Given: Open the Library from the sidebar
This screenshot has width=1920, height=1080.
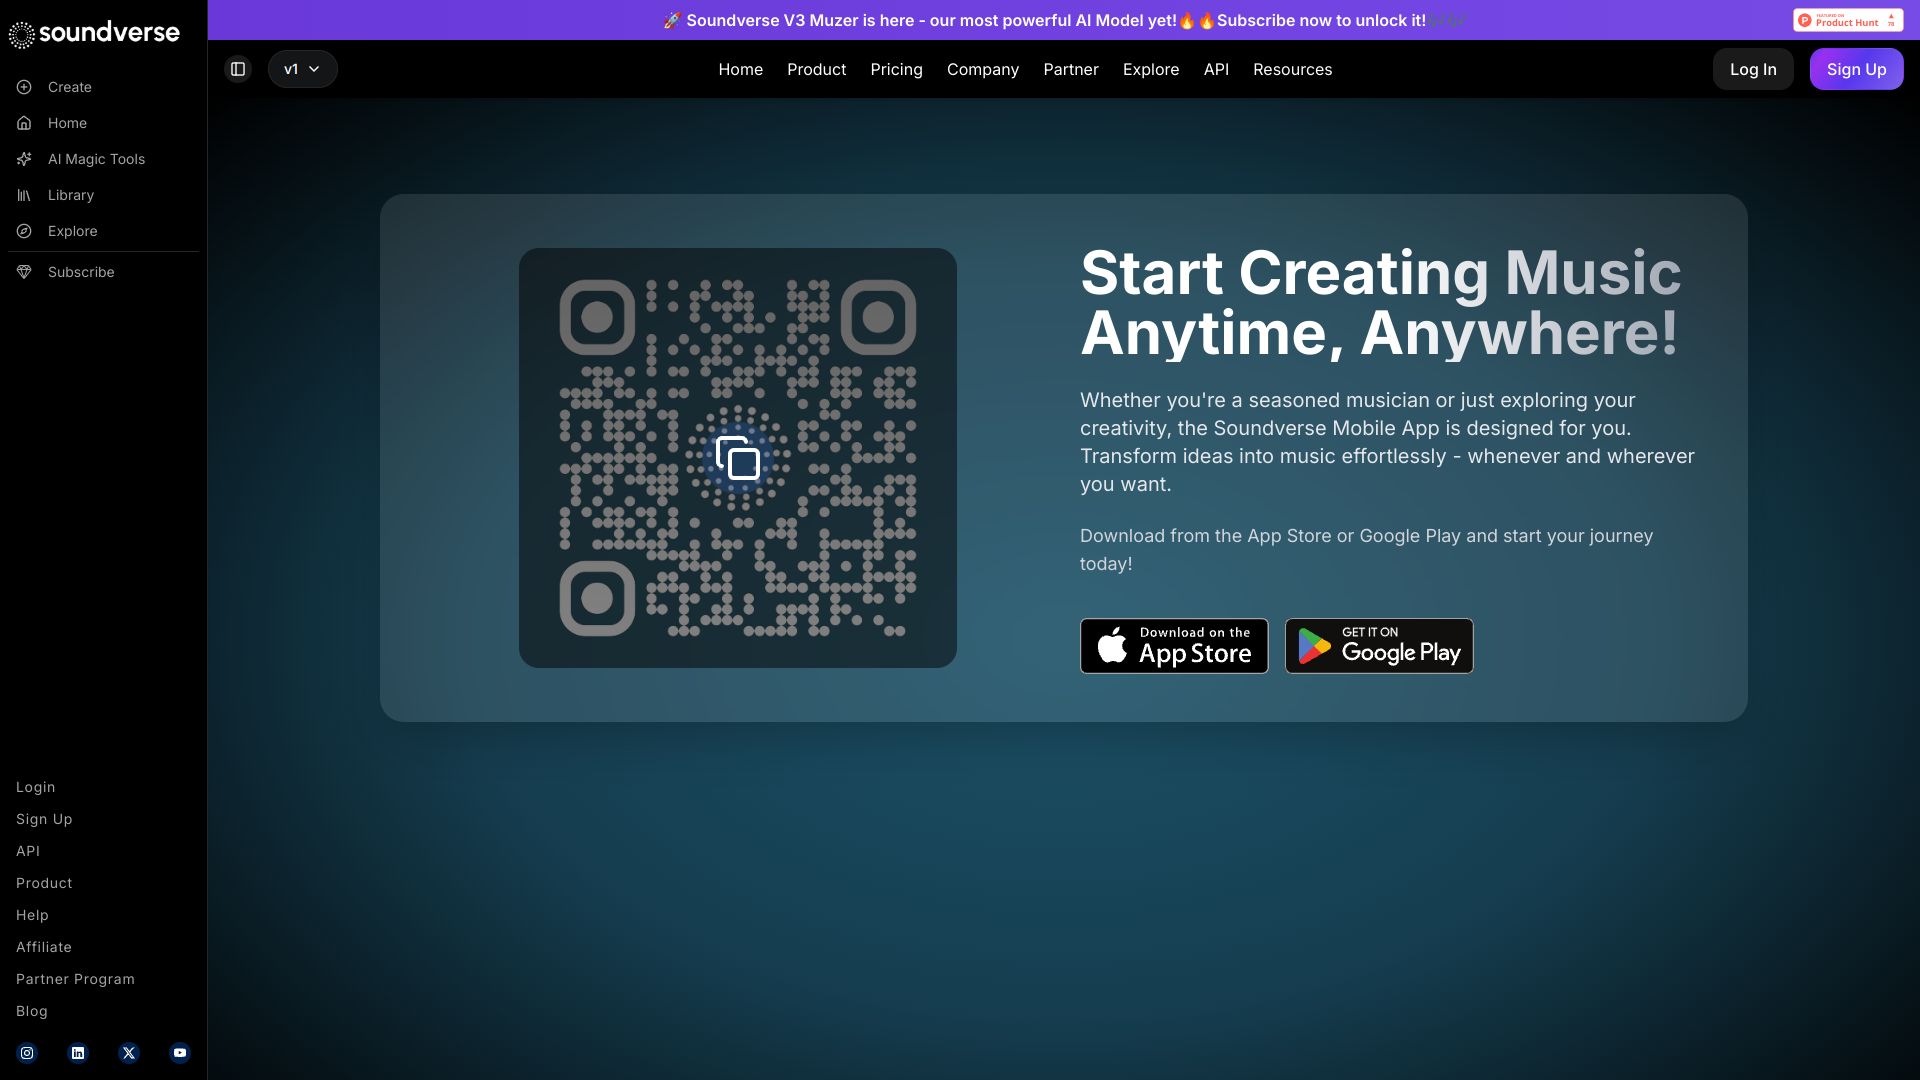Looking at the screenshot, I should coord(70,195).
